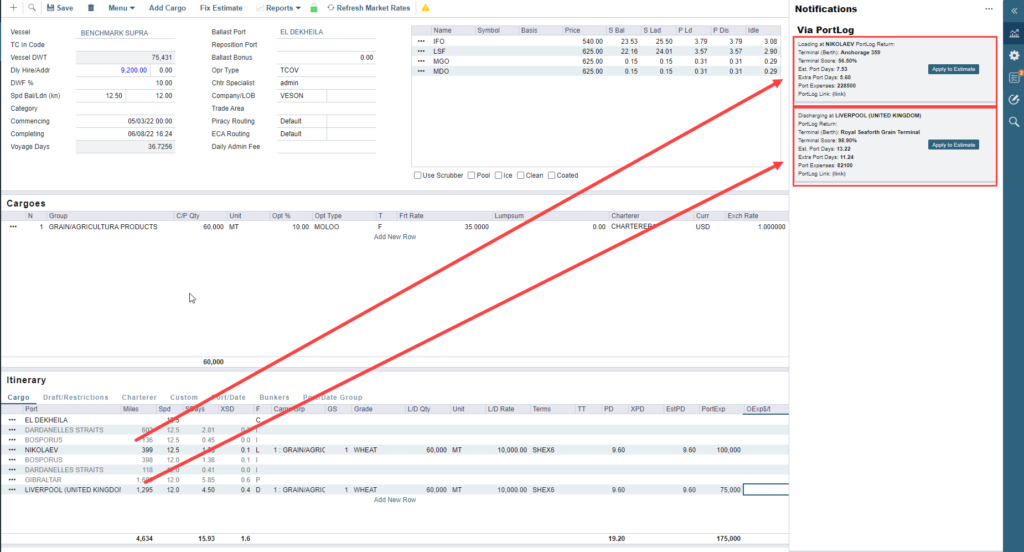
Task: Open the Menu dropdown
Action: click(121, 8)
